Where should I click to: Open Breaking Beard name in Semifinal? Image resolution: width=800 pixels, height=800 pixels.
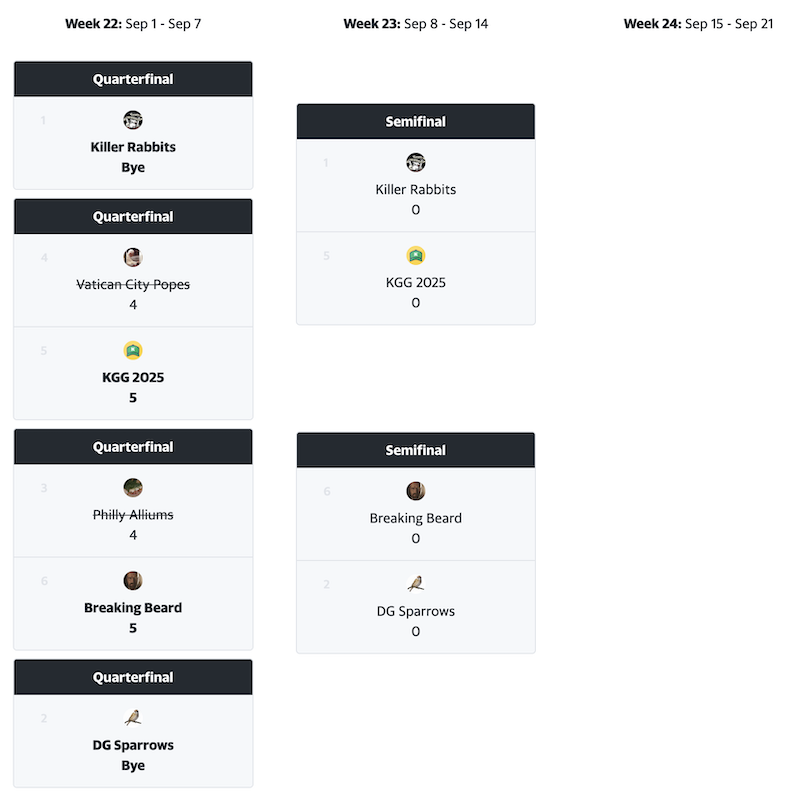pyautogui.click(x=415, y=518)
